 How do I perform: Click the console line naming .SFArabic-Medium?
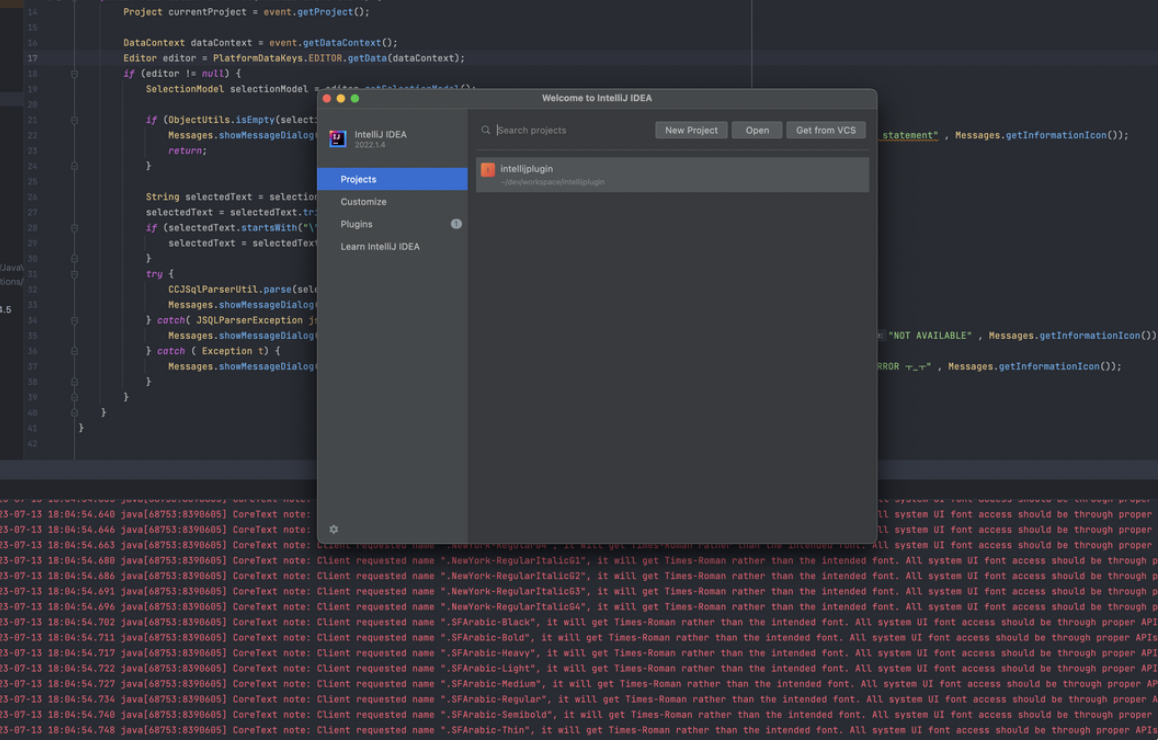579,684
